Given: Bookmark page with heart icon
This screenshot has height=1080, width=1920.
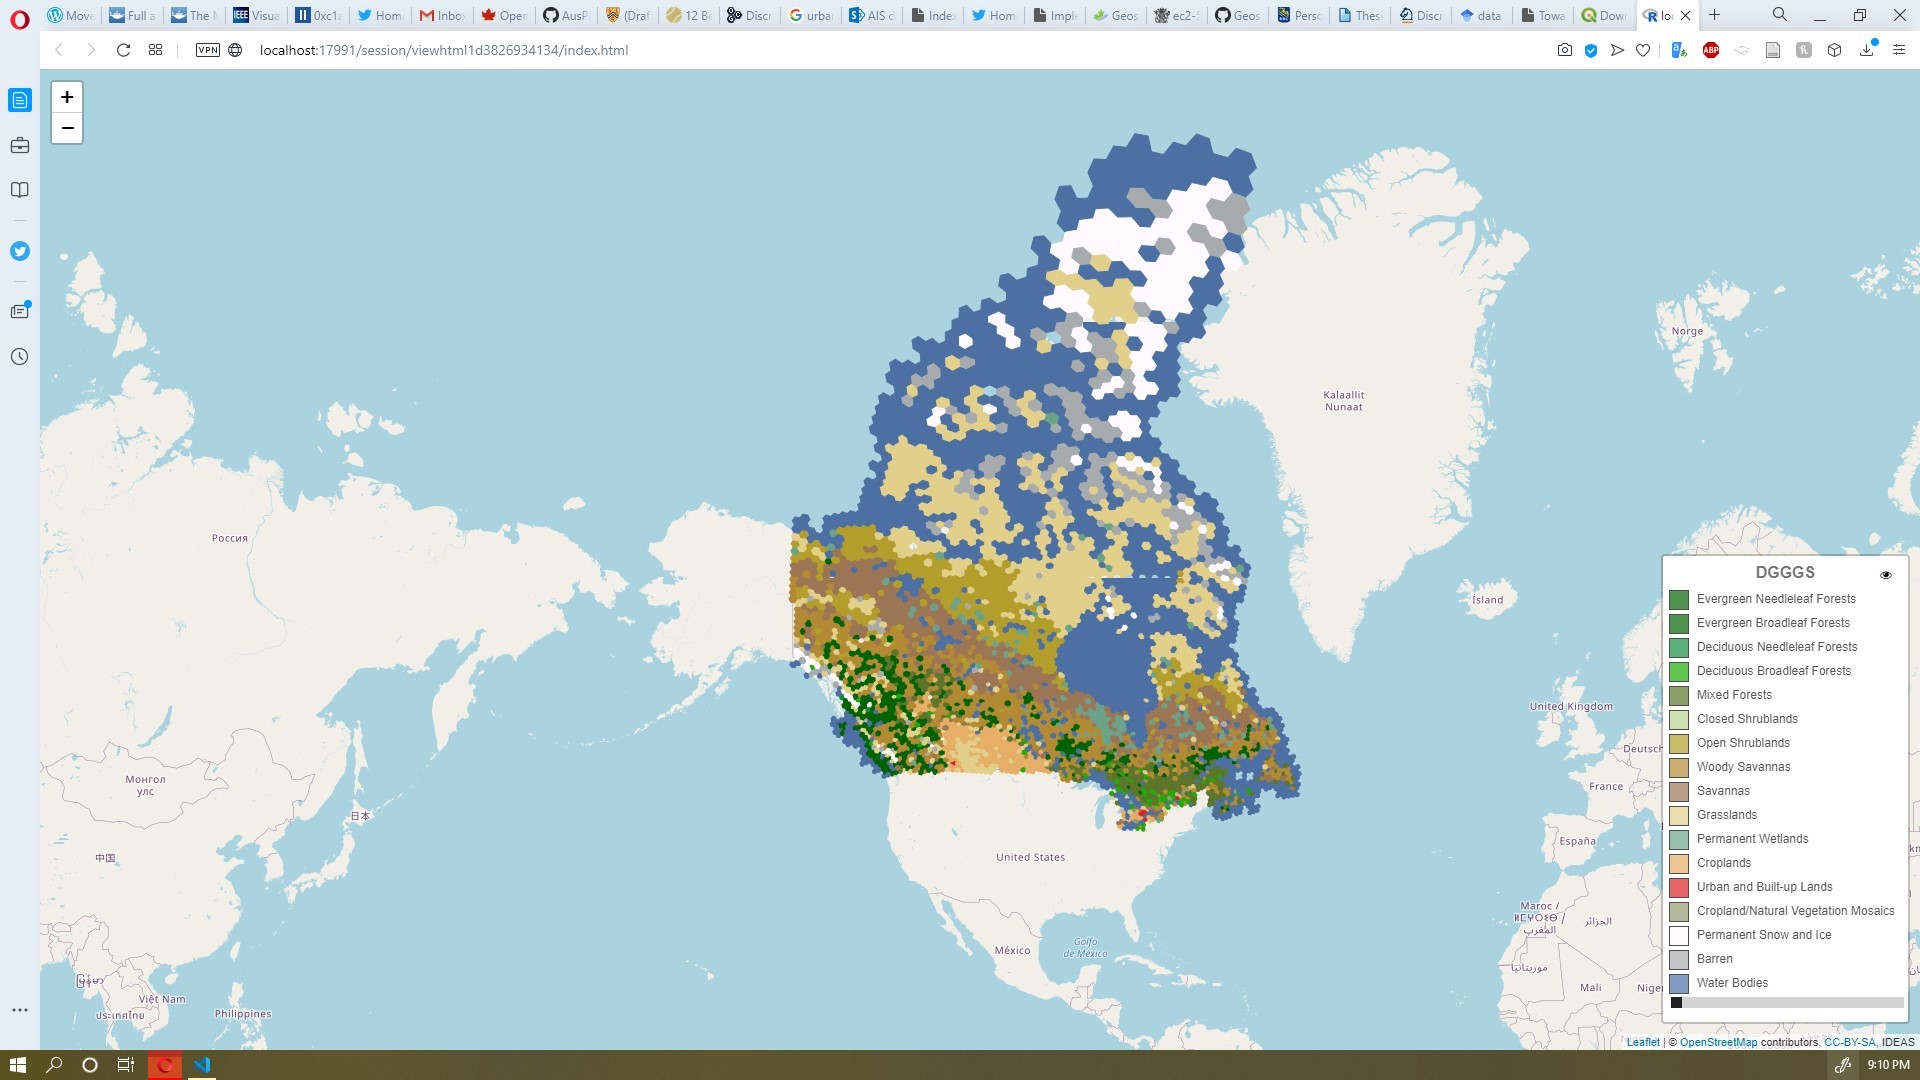Looking at the screenshot, I should [1643, 50].
